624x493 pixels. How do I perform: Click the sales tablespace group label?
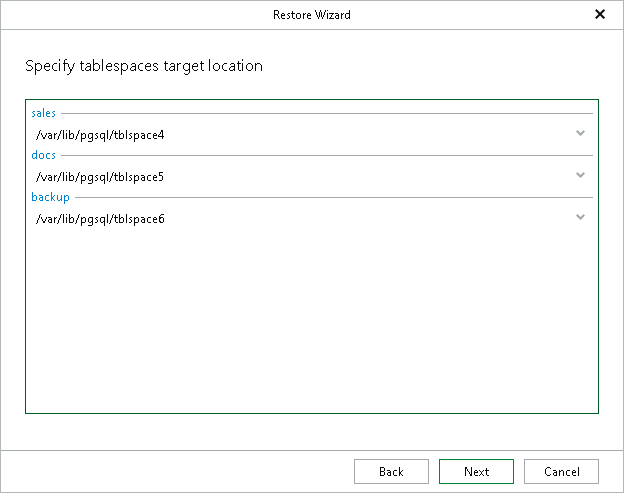[44, 114]
